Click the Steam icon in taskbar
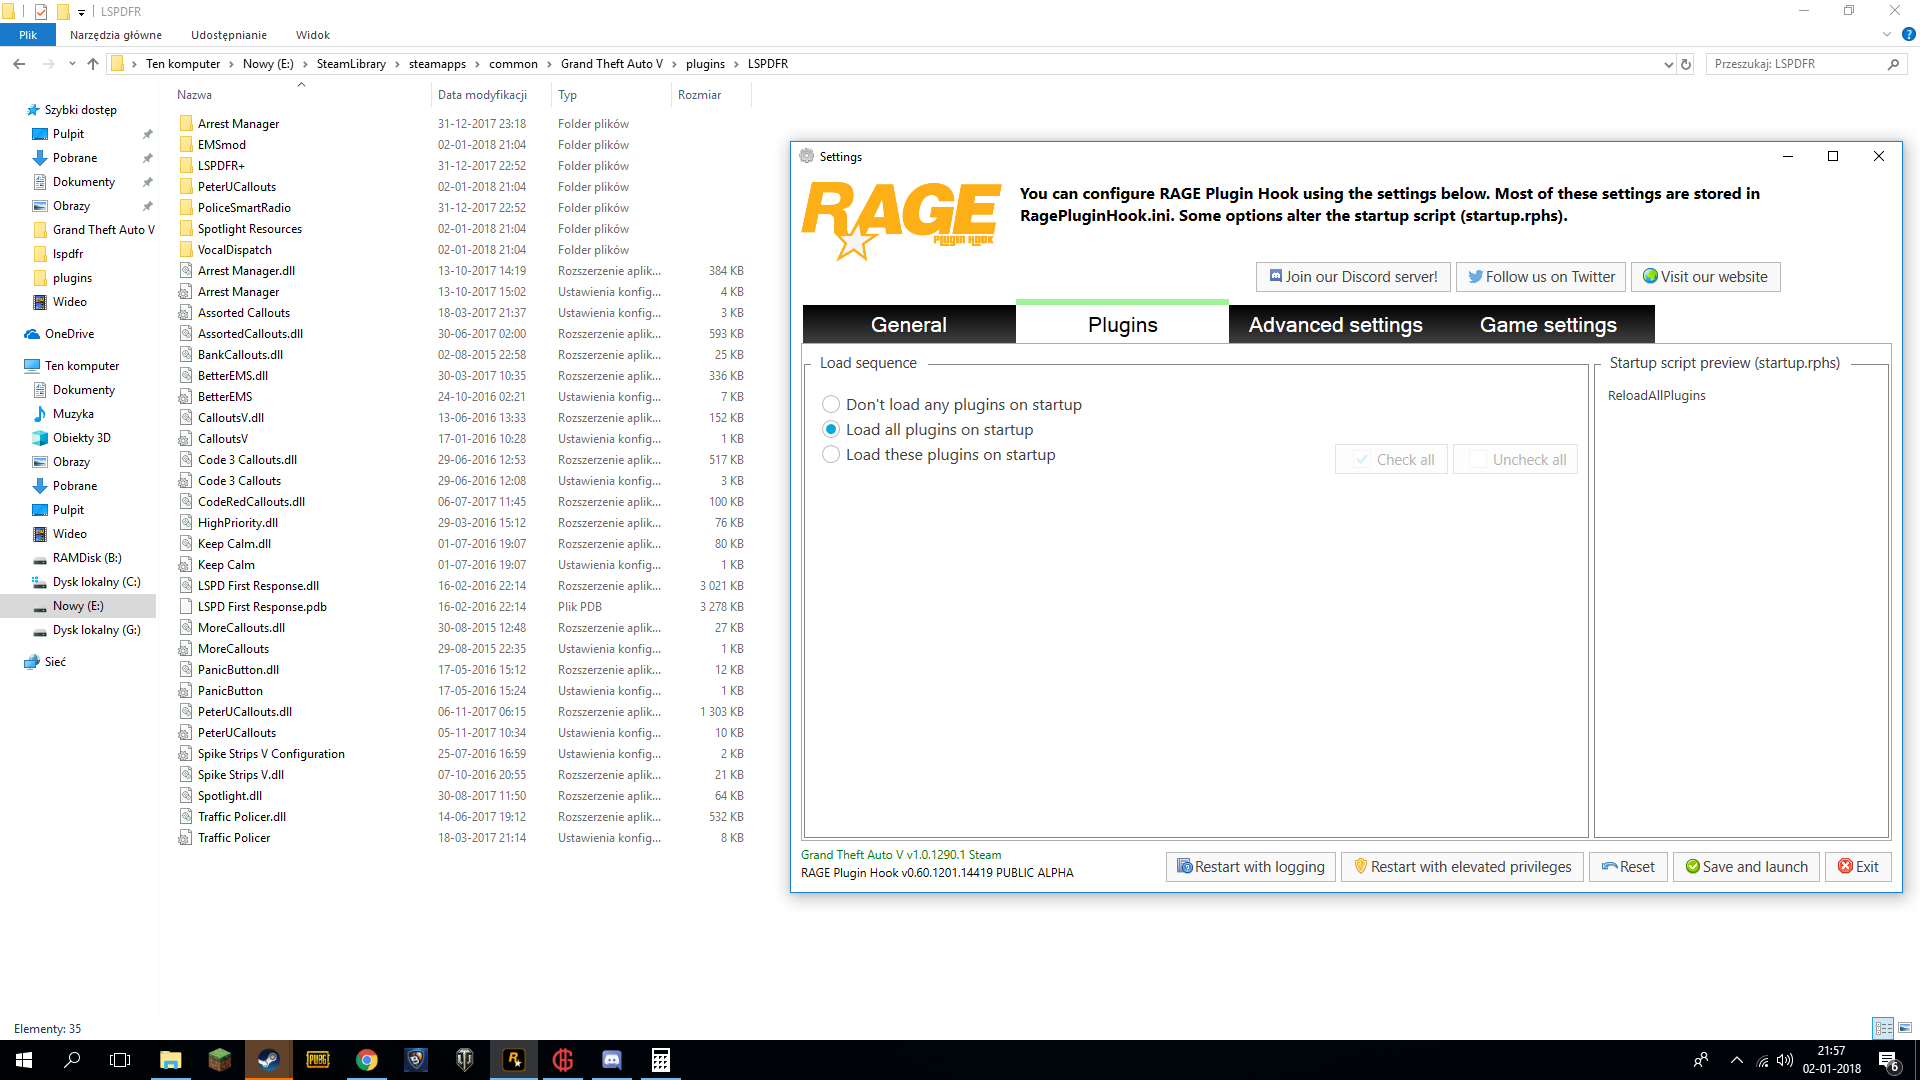The height and width of the screenshot is (1080, 1920). point(268,1060)
